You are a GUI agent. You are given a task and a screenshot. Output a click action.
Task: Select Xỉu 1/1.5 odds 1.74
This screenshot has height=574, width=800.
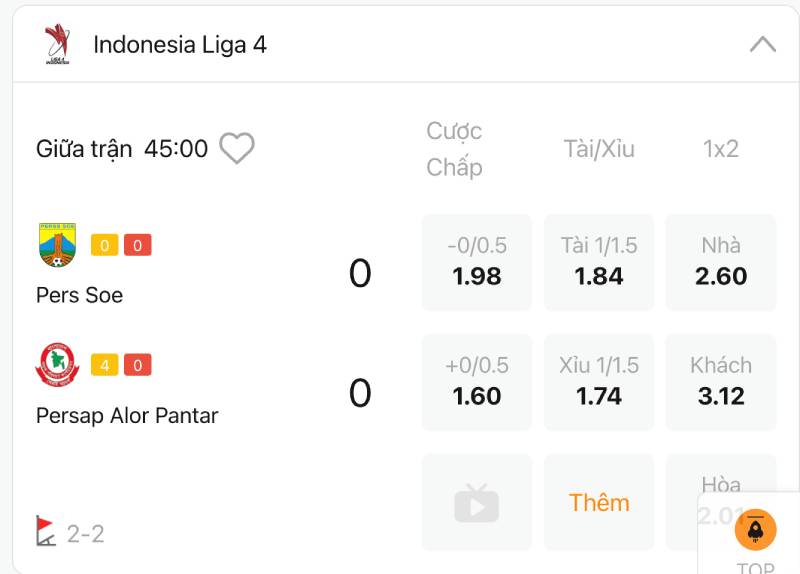[x=599, y=382]
